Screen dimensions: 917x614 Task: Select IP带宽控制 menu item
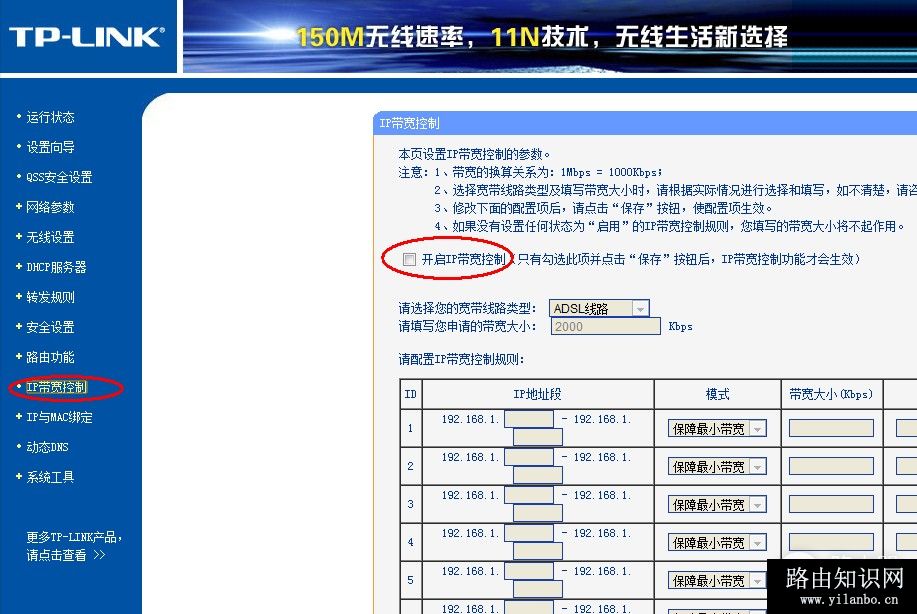pos(56,387)
